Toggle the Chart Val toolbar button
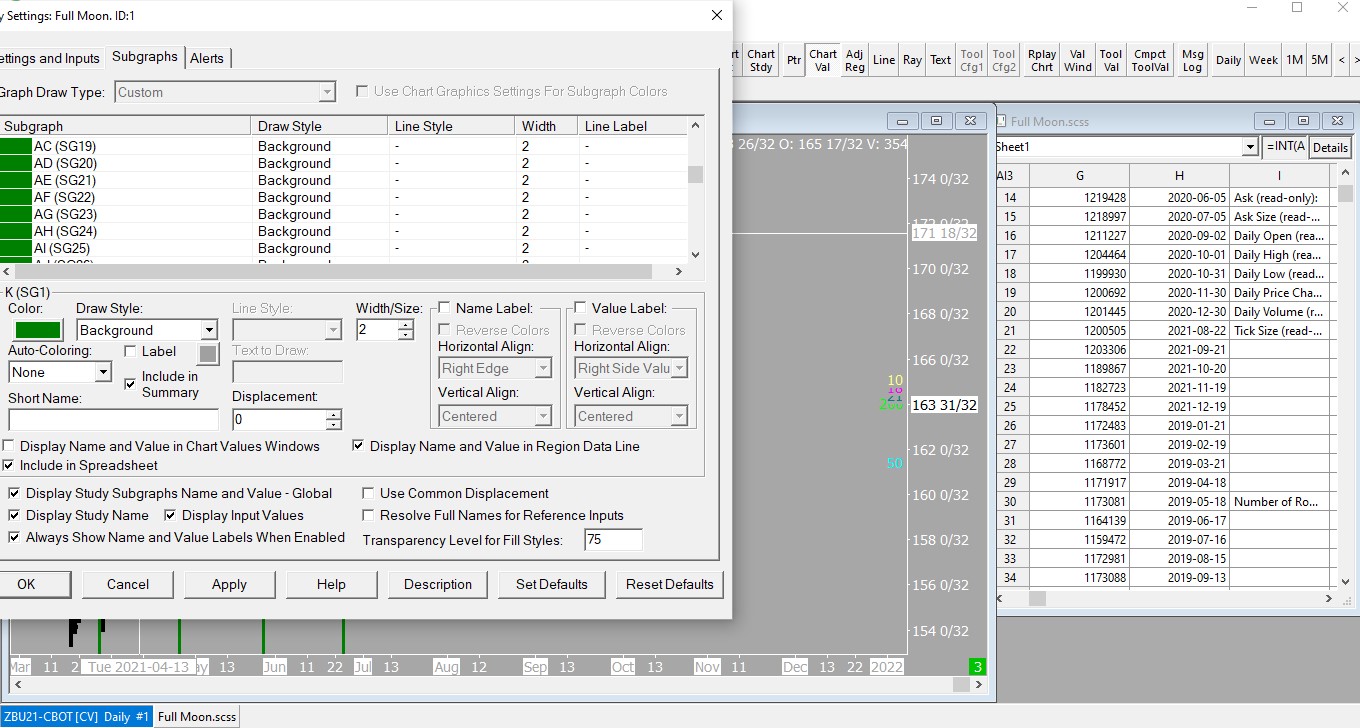Screen dimensions: 1360x728 [x=823, y=61]
